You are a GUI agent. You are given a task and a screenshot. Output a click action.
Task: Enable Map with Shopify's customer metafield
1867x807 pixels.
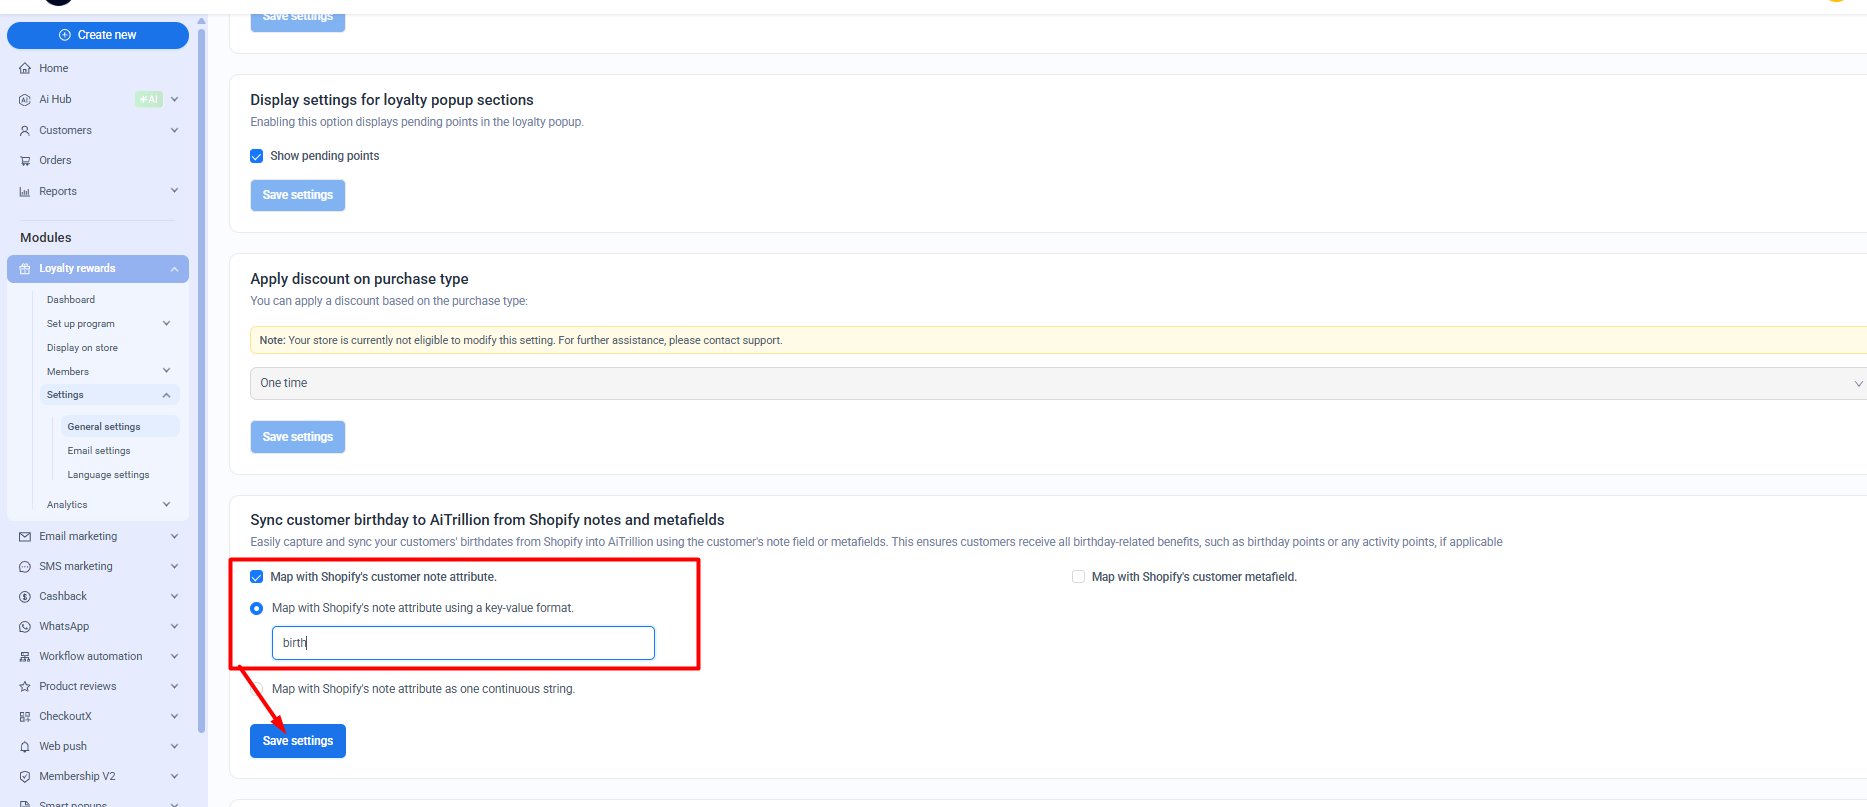(1078, 577)
